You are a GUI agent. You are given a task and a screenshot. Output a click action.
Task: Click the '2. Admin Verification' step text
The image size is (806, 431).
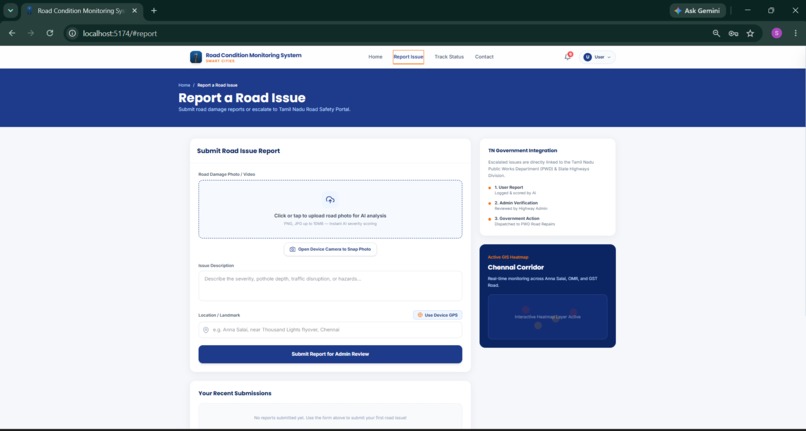[516, 203]
